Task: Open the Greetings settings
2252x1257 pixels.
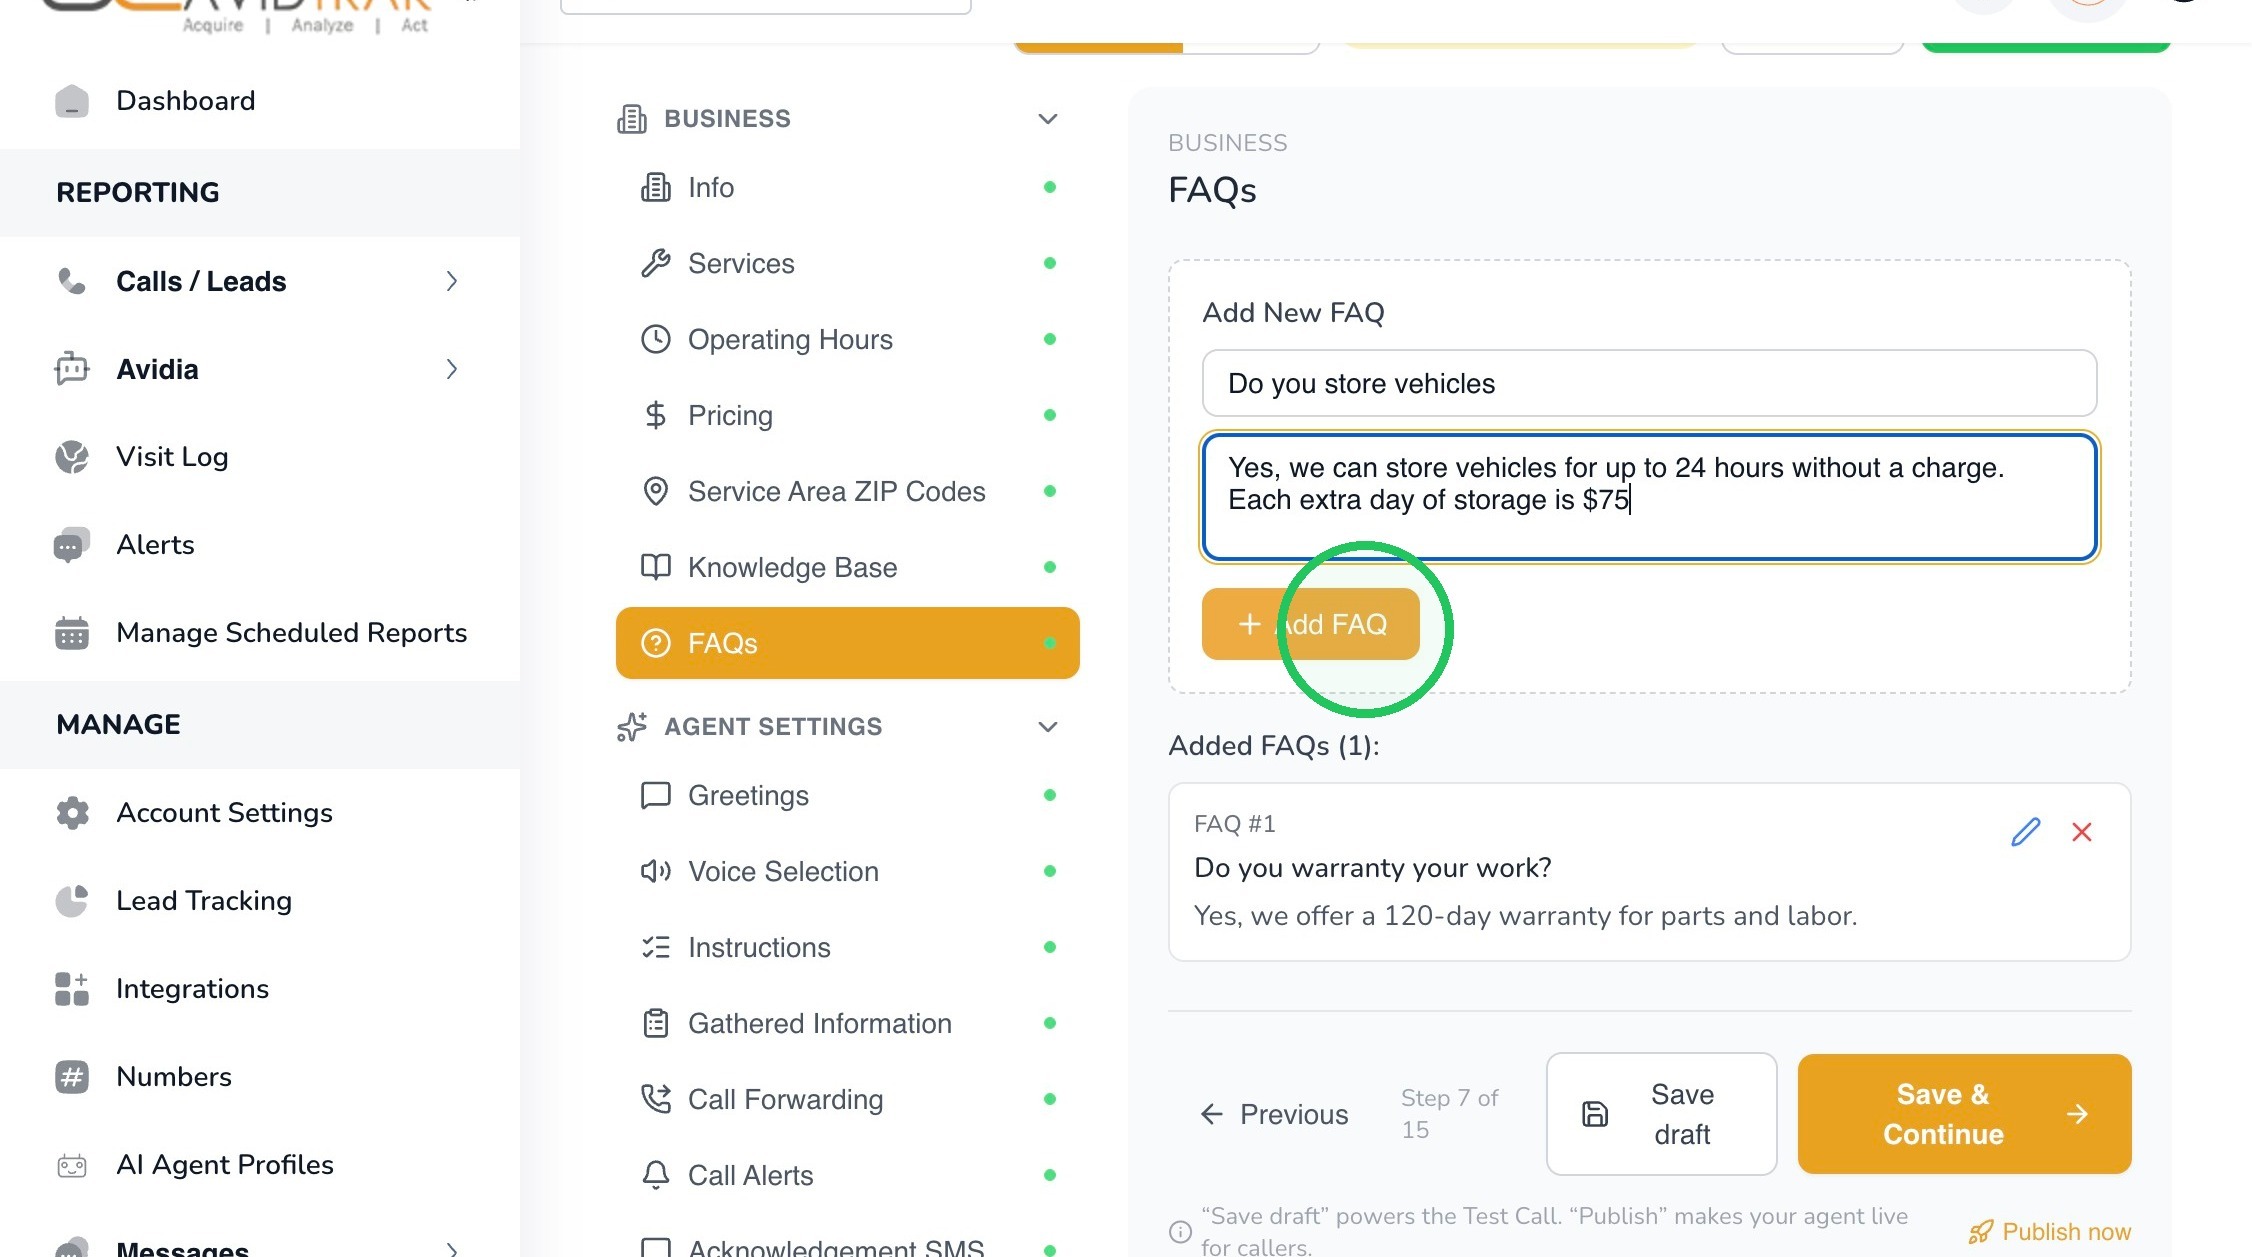Action: pyautogui.click(x=847, y=795)
